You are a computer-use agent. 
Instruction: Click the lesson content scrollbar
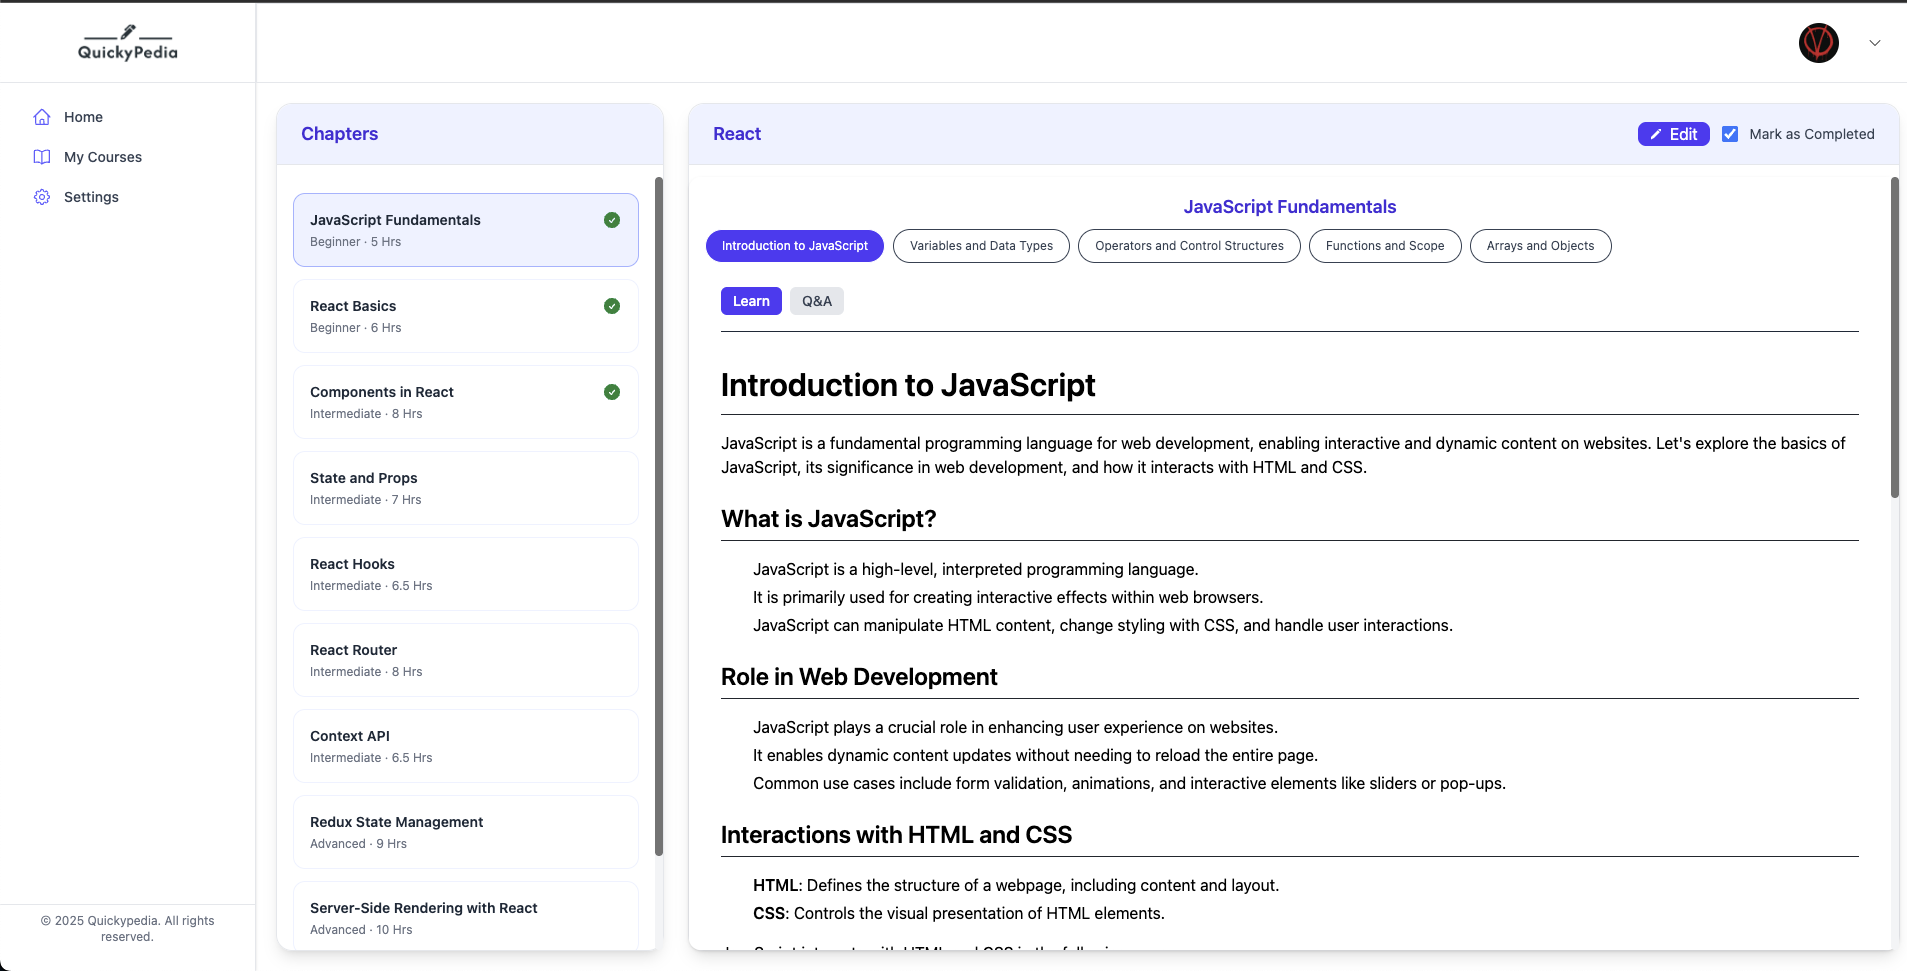click(1894, 337)
